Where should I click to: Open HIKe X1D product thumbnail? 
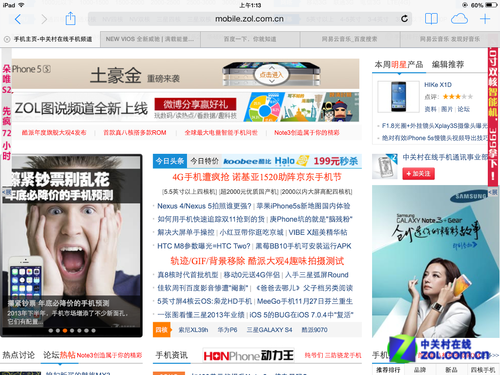pos(399,97)
